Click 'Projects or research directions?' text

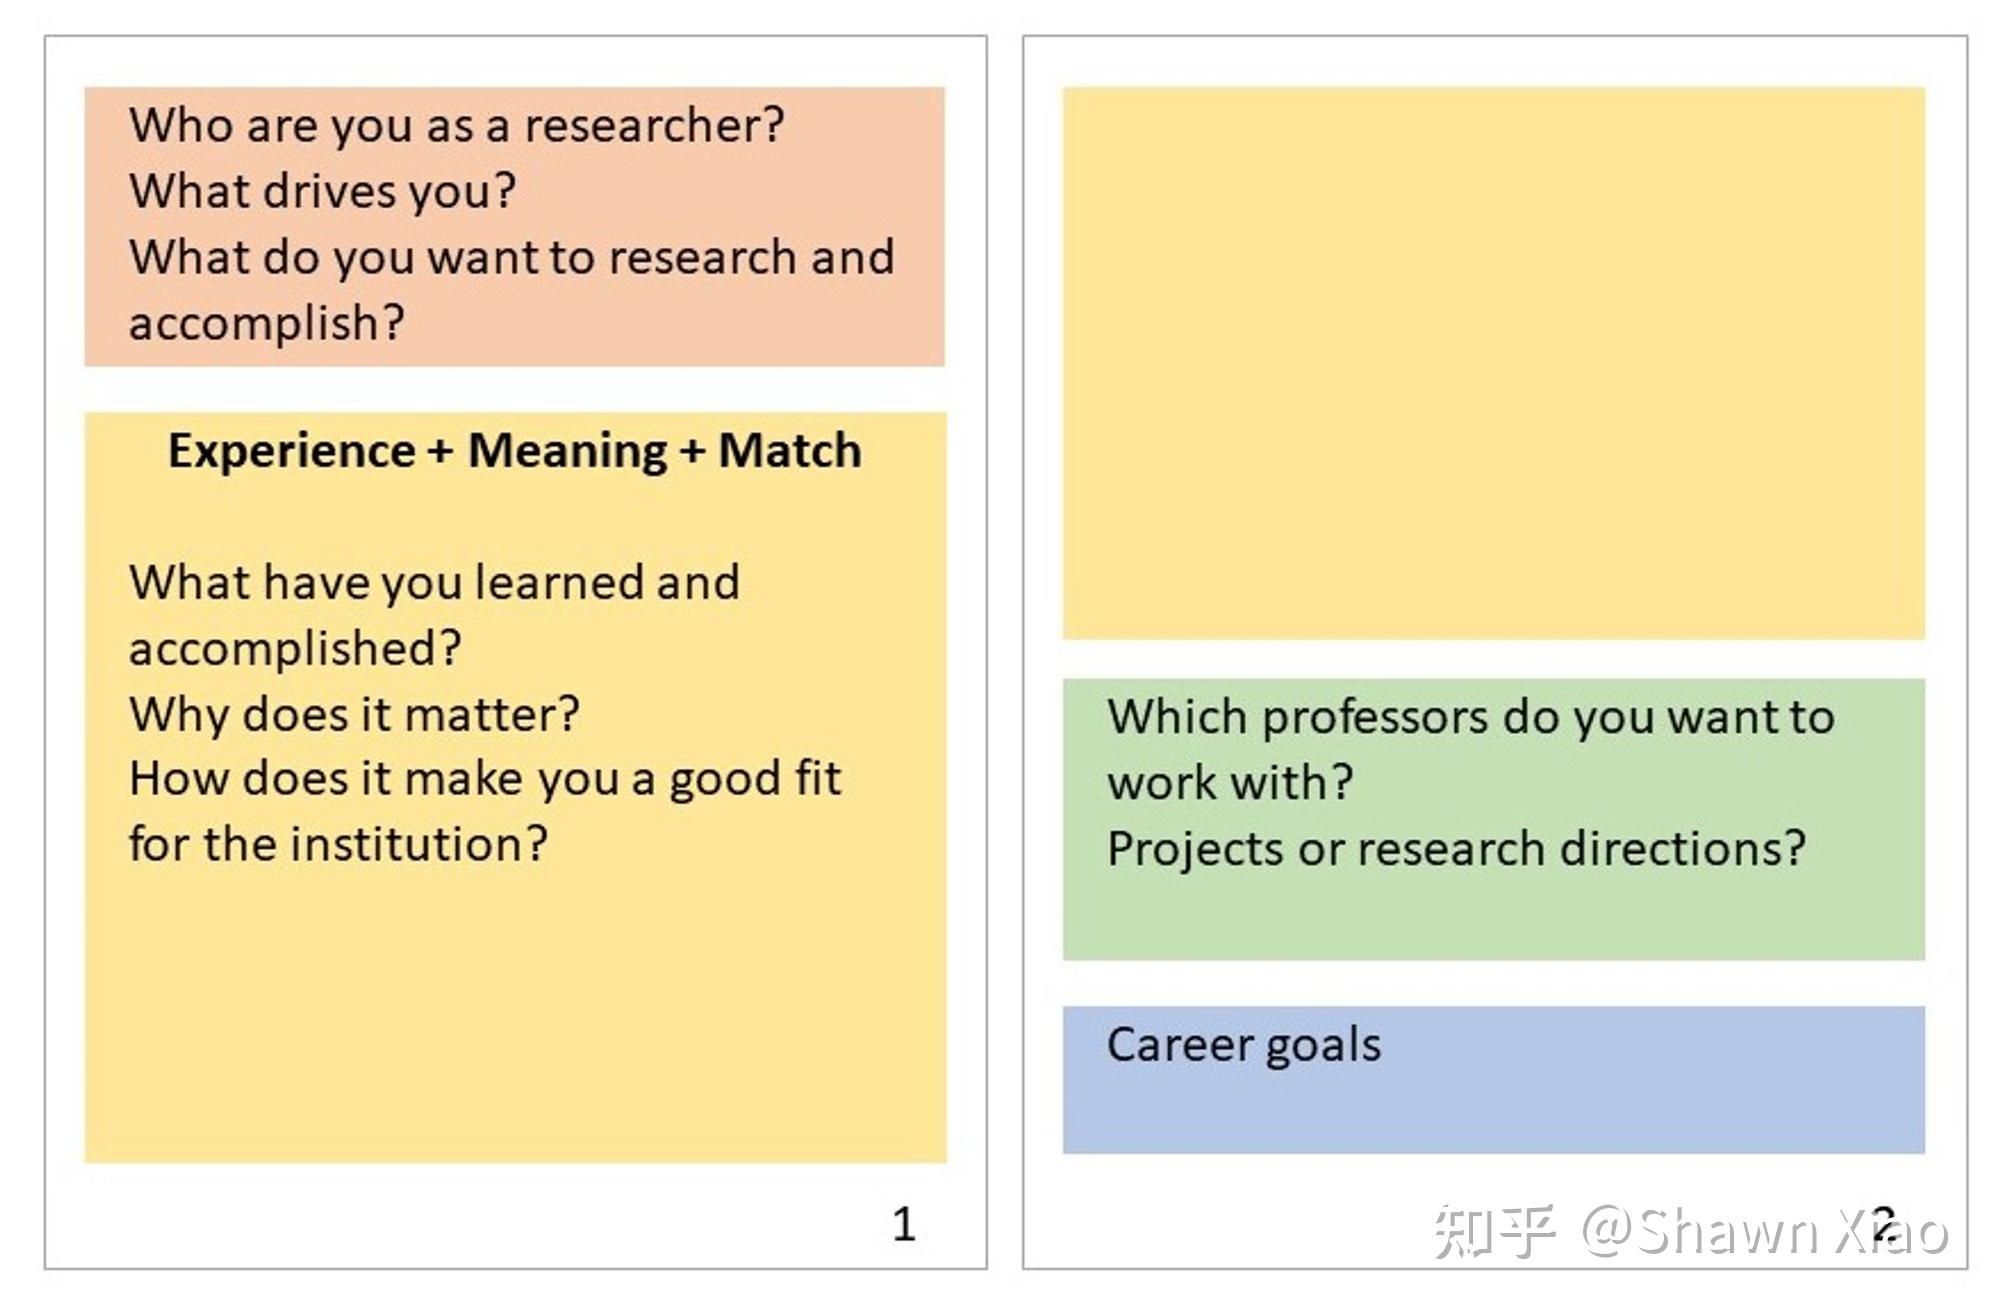[1456, 849]
